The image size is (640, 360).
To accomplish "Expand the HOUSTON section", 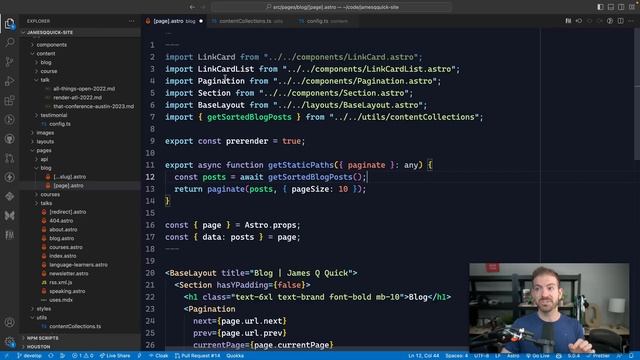I will coord(80,347).
